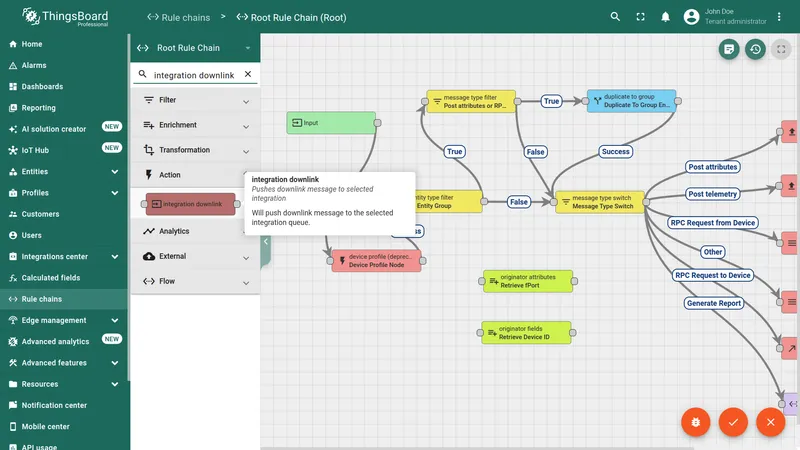The width and height of the screenshot is (800, 450).
Task: Open Dashboards page
Action: coord(64,86)
